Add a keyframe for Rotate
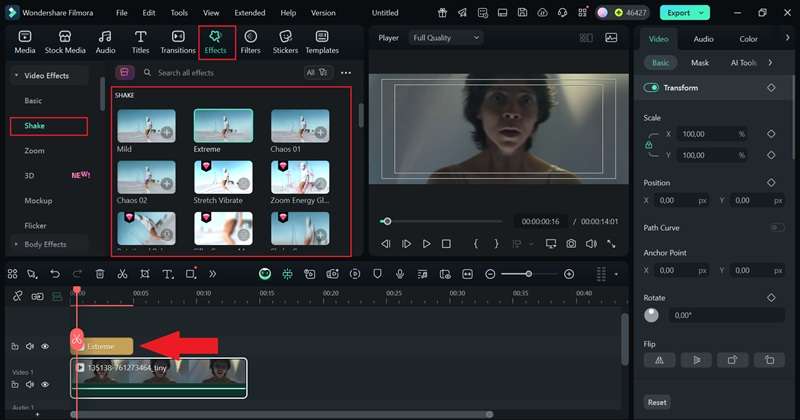The height and width of the screenshot is (420, 800). (771, 298)
